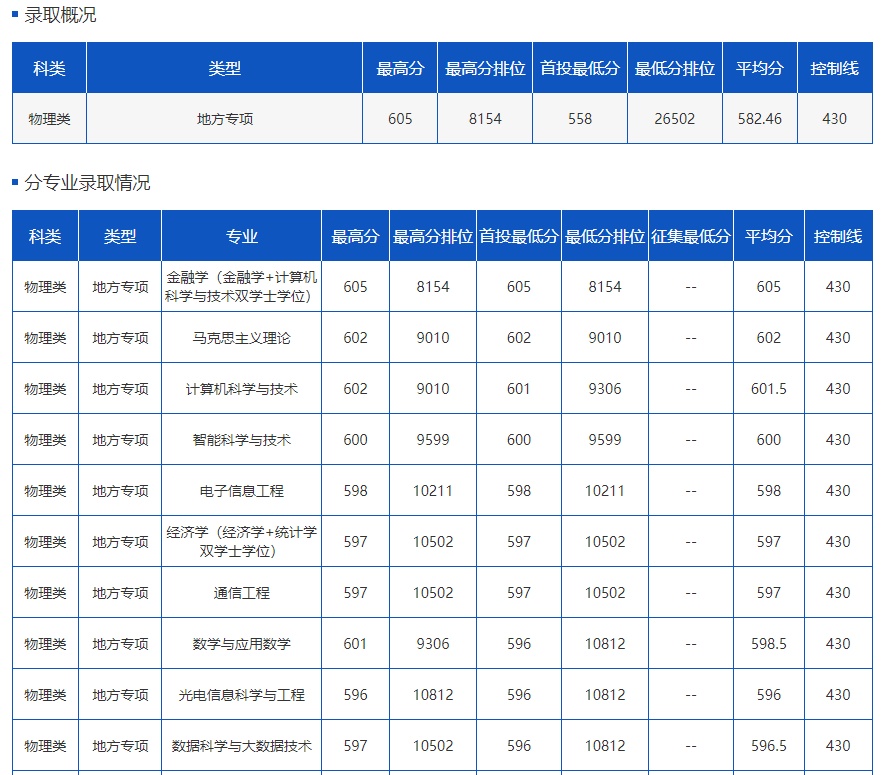
Task: Select the 光电信息科学与工程 major cell
Action: coord(241,695)
